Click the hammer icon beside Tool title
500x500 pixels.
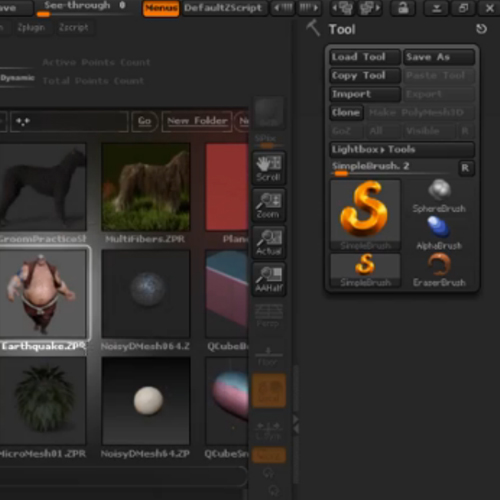[313, 28]
